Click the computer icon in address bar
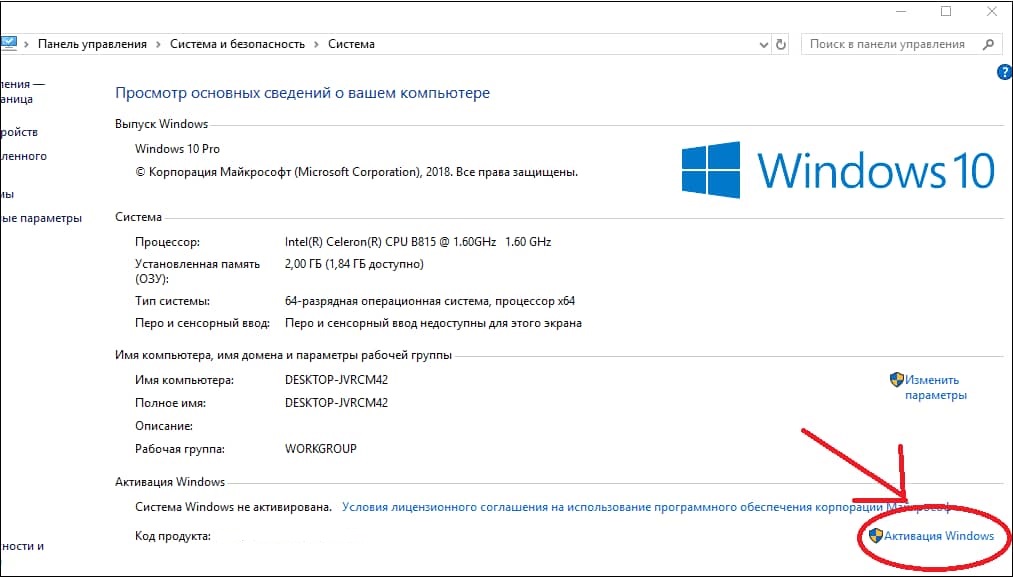 [8, 44]
